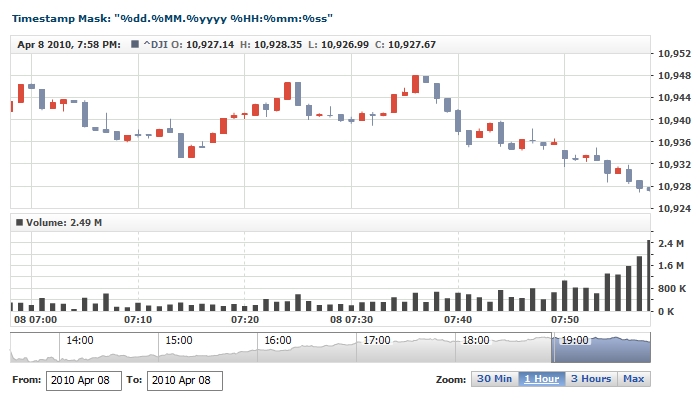The height and width of the screenshot is (400, 700).
Task: Jump to 16:00 in the timeline scroller
Action: pyautogui.click(x=276, y=341)
